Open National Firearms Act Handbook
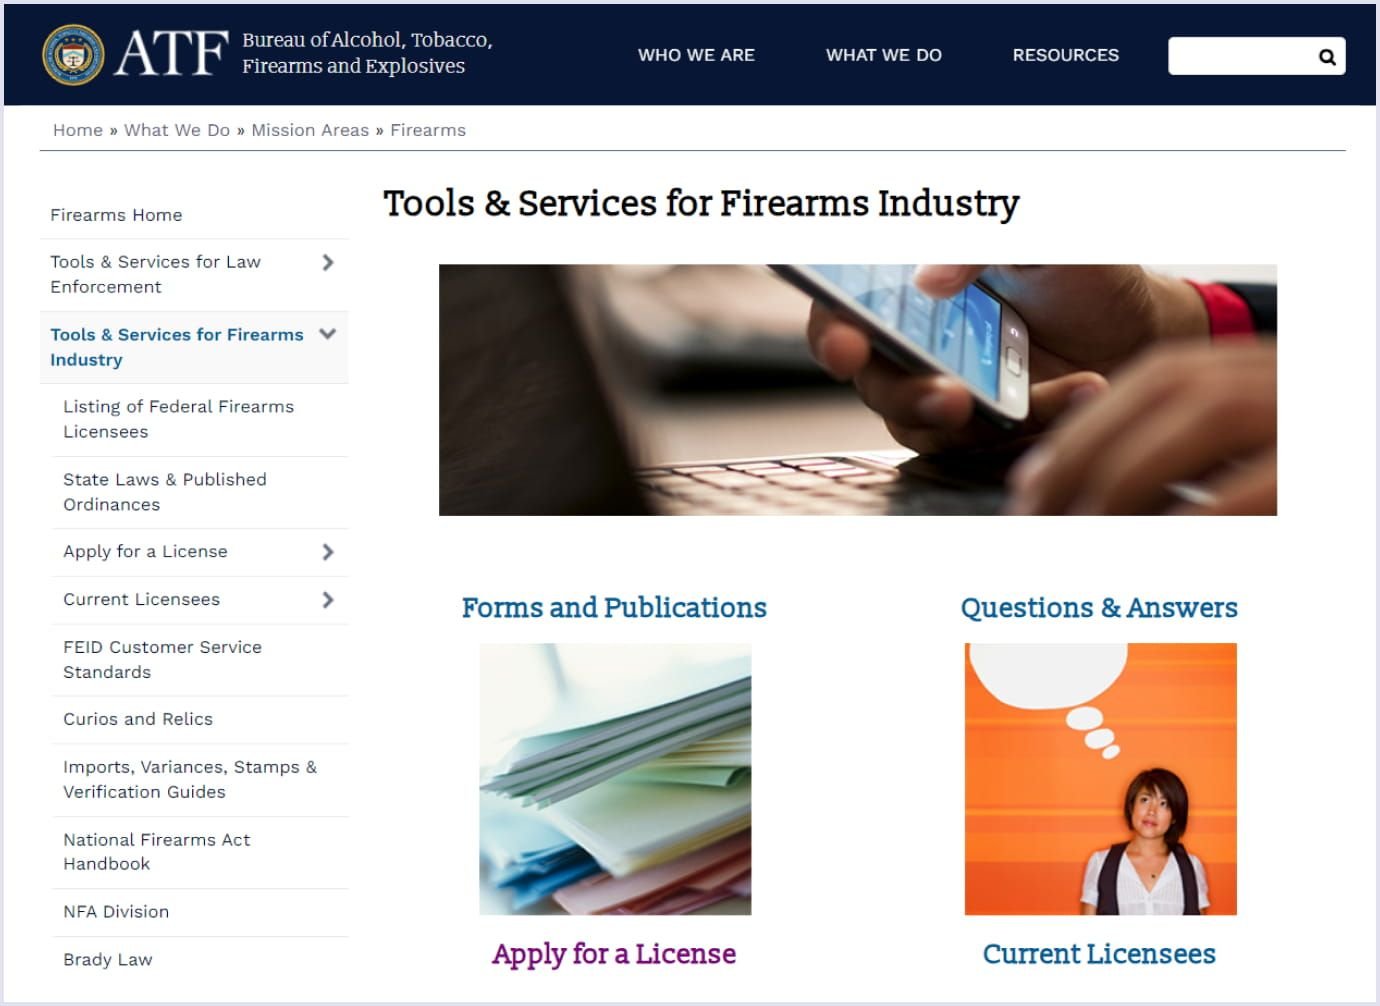This screenshot has width=1380, height=1006. [x=156, y=852]
